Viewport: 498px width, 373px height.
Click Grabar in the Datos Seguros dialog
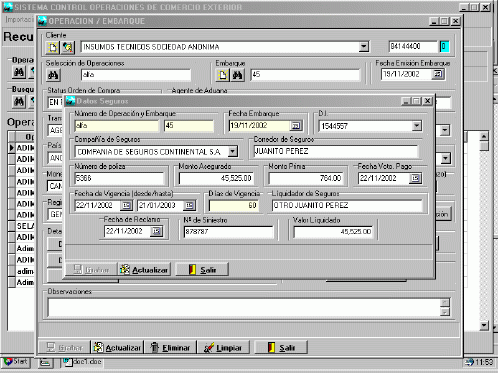[91, 269]
